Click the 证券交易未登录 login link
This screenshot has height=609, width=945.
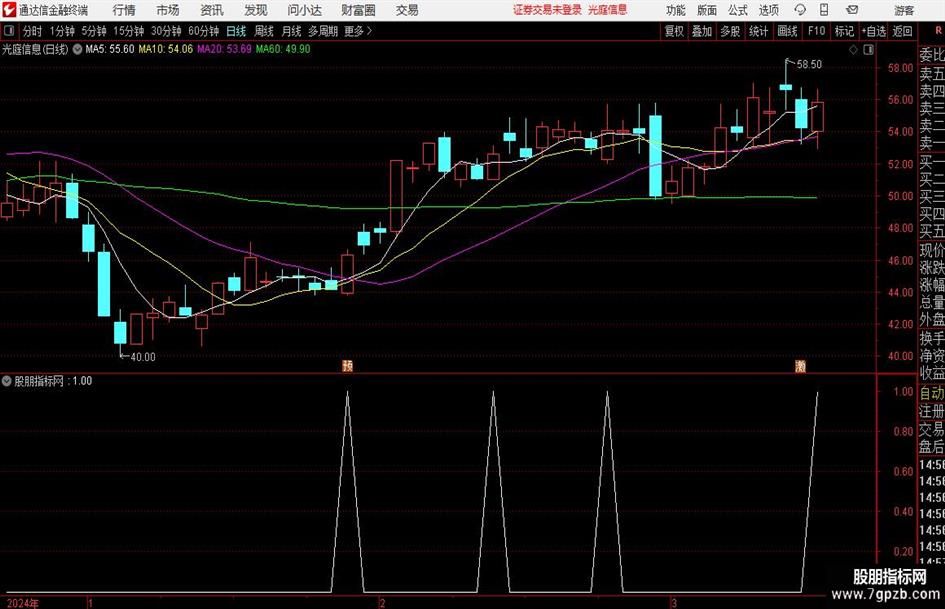point(547,10)
